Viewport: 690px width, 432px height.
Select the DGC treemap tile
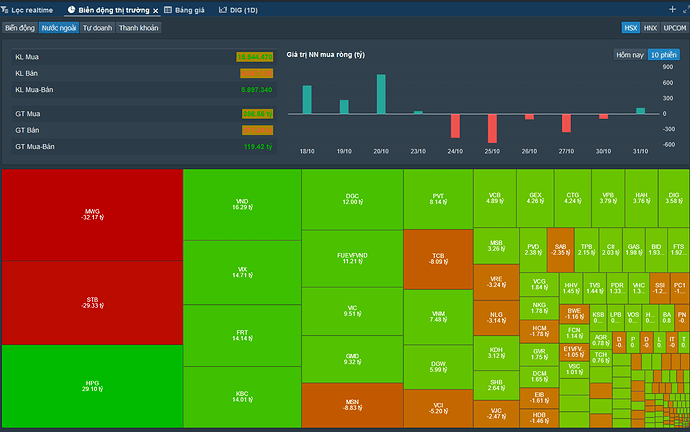pos(352,199)
